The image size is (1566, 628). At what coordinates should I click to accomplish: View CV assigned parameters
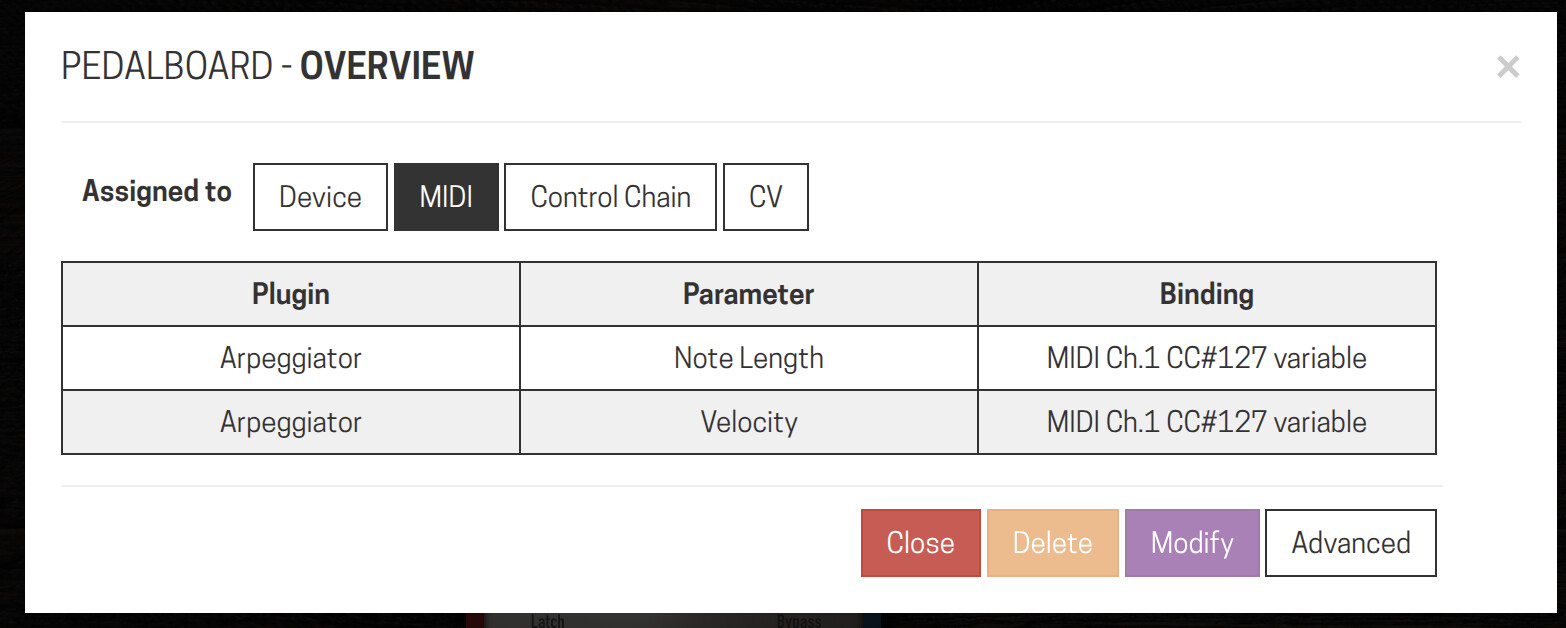[766, 197]
